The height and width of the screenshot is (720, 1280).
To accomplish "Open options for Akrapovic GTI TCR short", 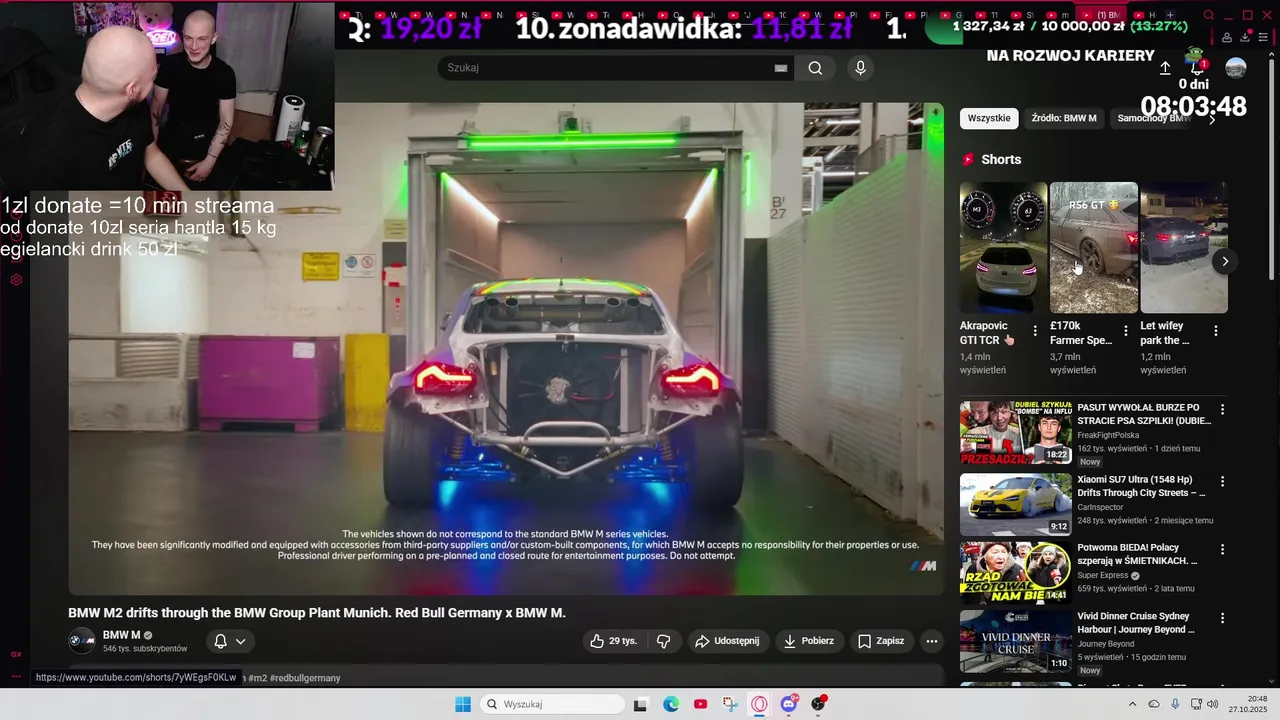I will [1035, 331].
